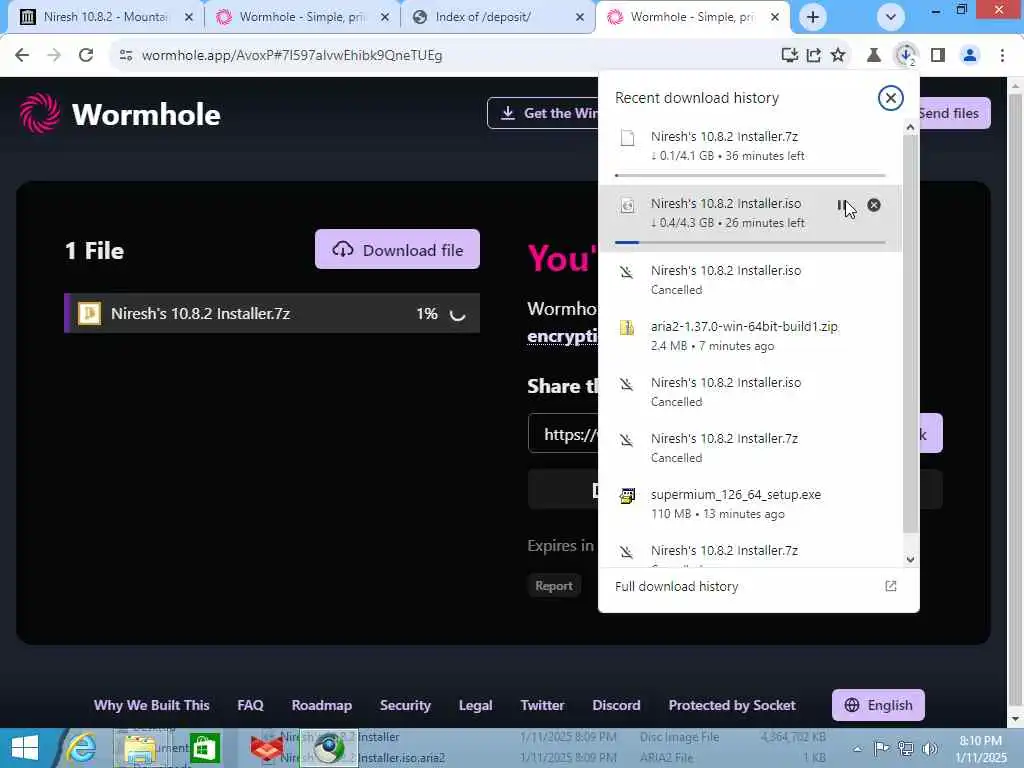The image size is (1024, 768).
Task: Click the Get the Windows app button
Action: [x=543, y=114]
